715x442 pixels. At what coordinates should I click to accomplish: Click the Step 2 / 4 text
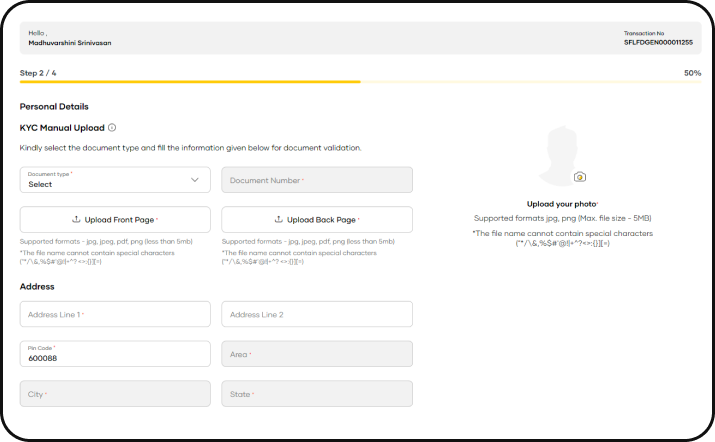point(38,73)
